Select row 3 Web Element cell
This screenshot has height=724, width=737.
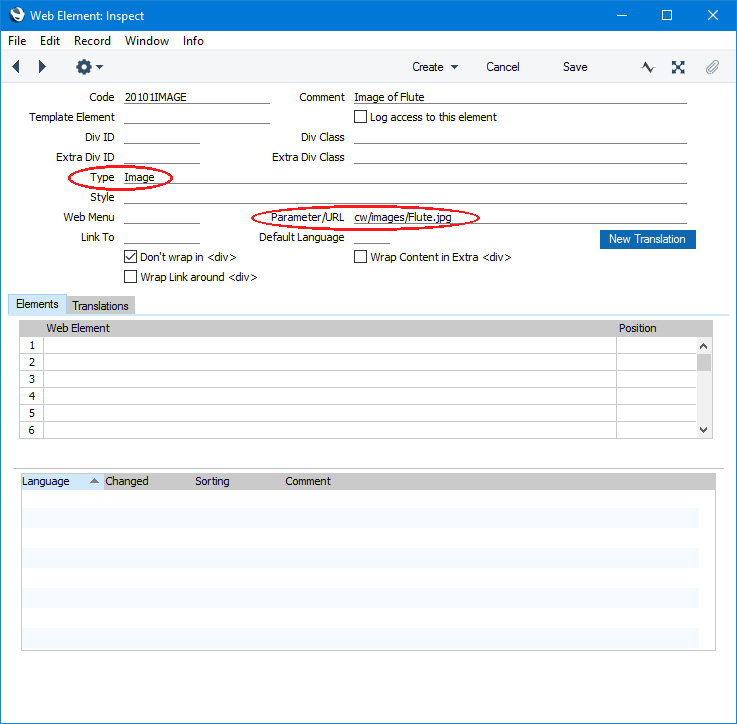[x=329, y=379]
